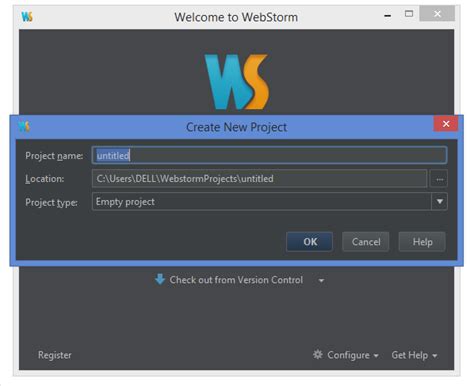The width and height of the screenshot is (474, 386).
Task: Select the Empty project combo box
Action: (270, 202)
